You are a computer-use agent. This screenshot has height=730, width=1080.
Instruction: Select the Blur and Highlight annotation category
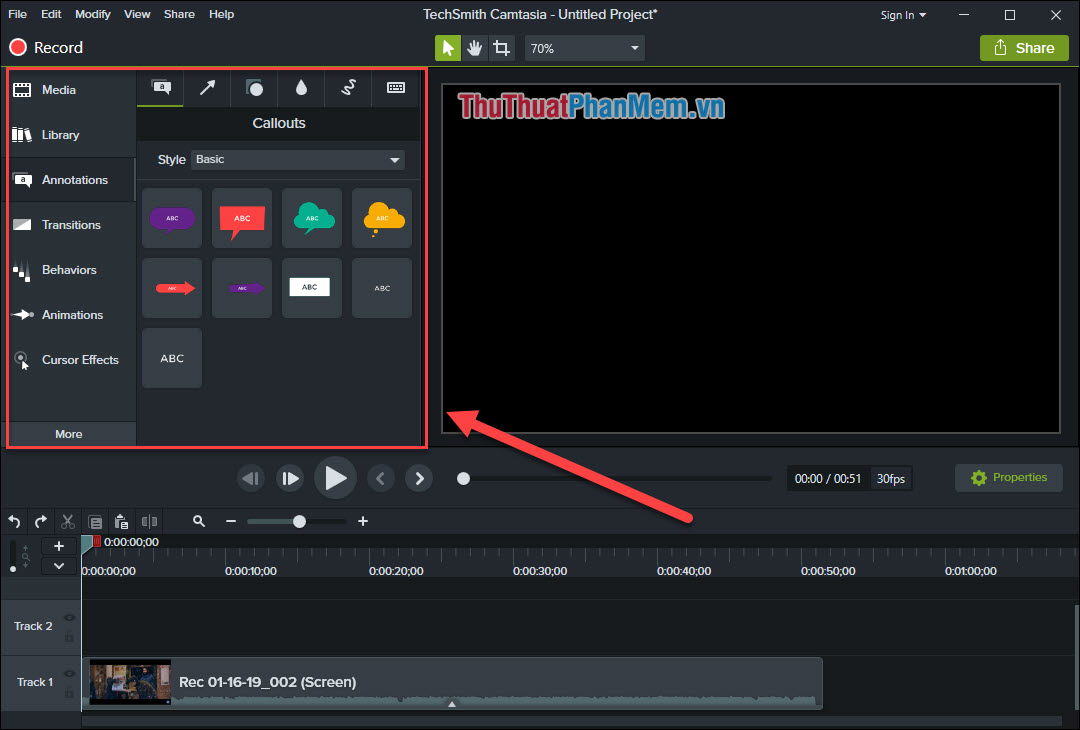(x=300, y=88)
